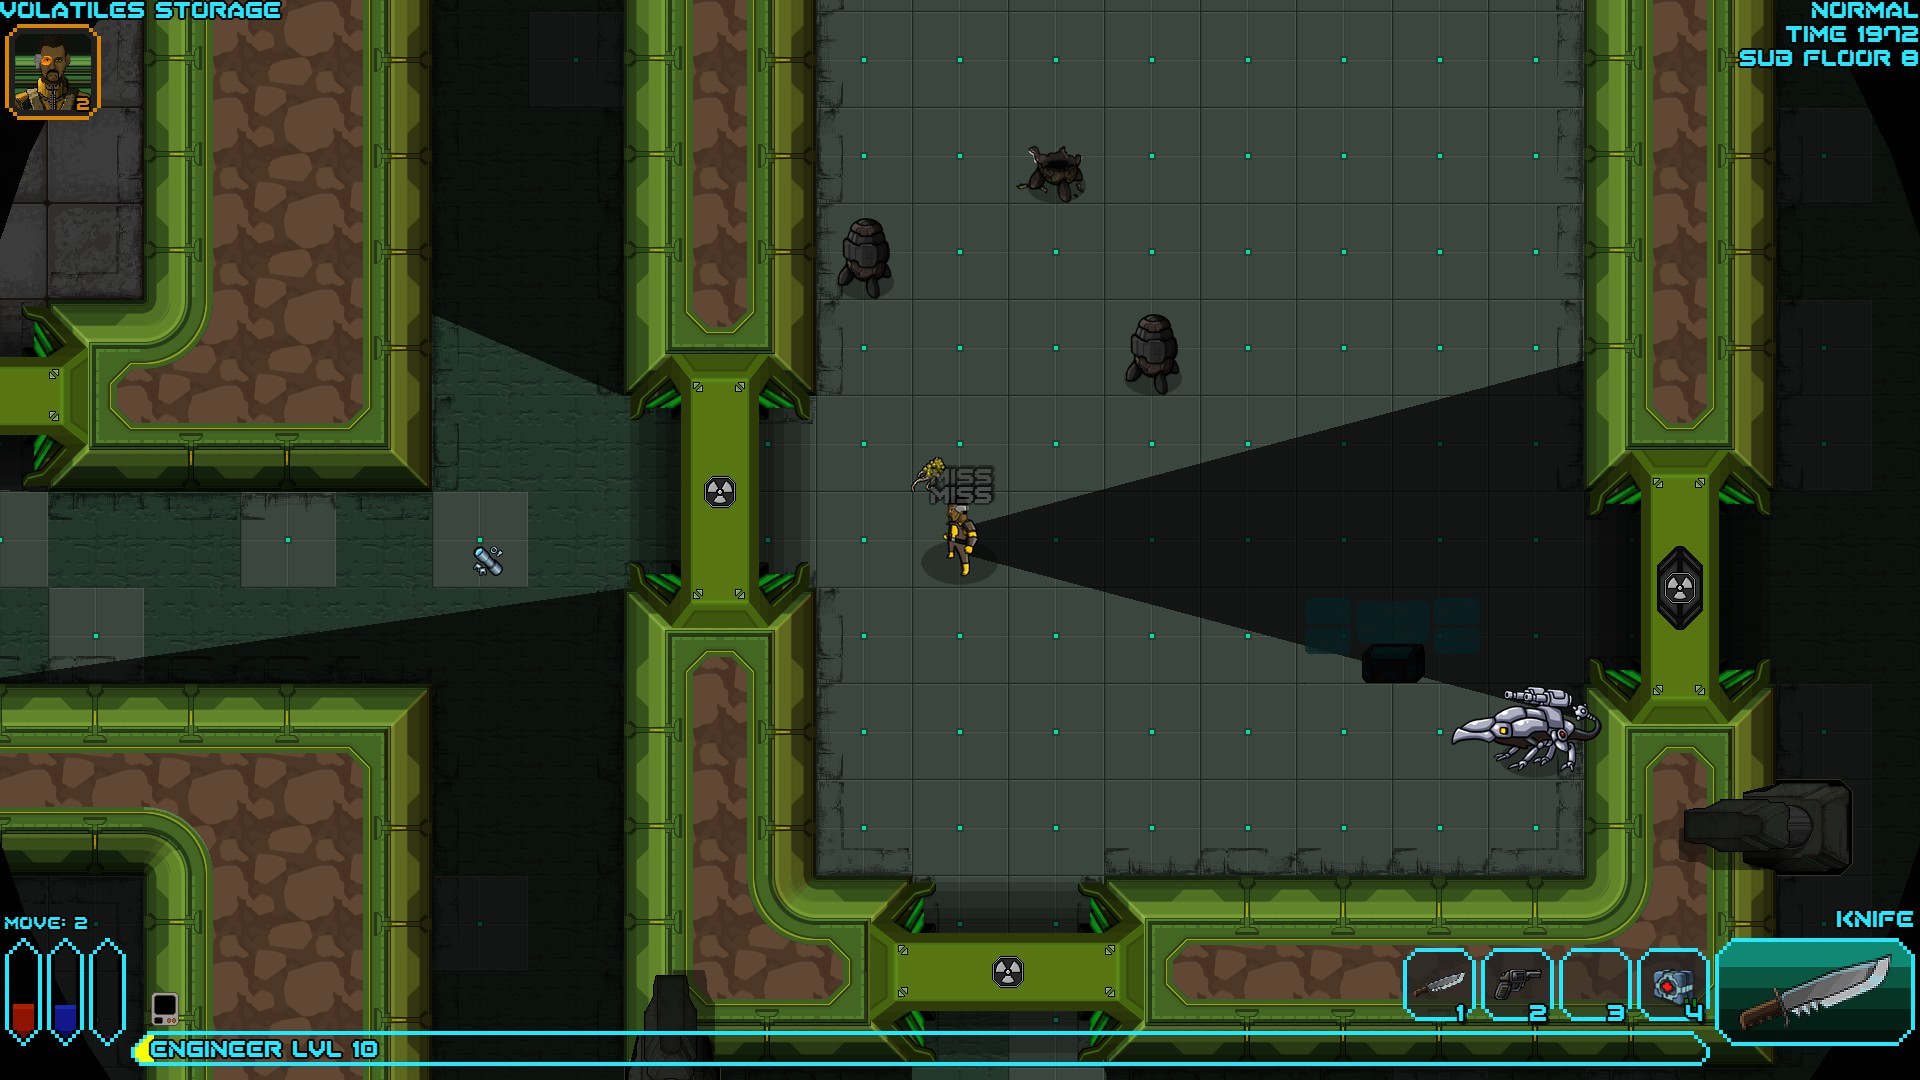Click the red health vial gauge
Image resolution: width=1920 pixels, height=1080 pixels.
pyautogui.click(x=23, y=992)
